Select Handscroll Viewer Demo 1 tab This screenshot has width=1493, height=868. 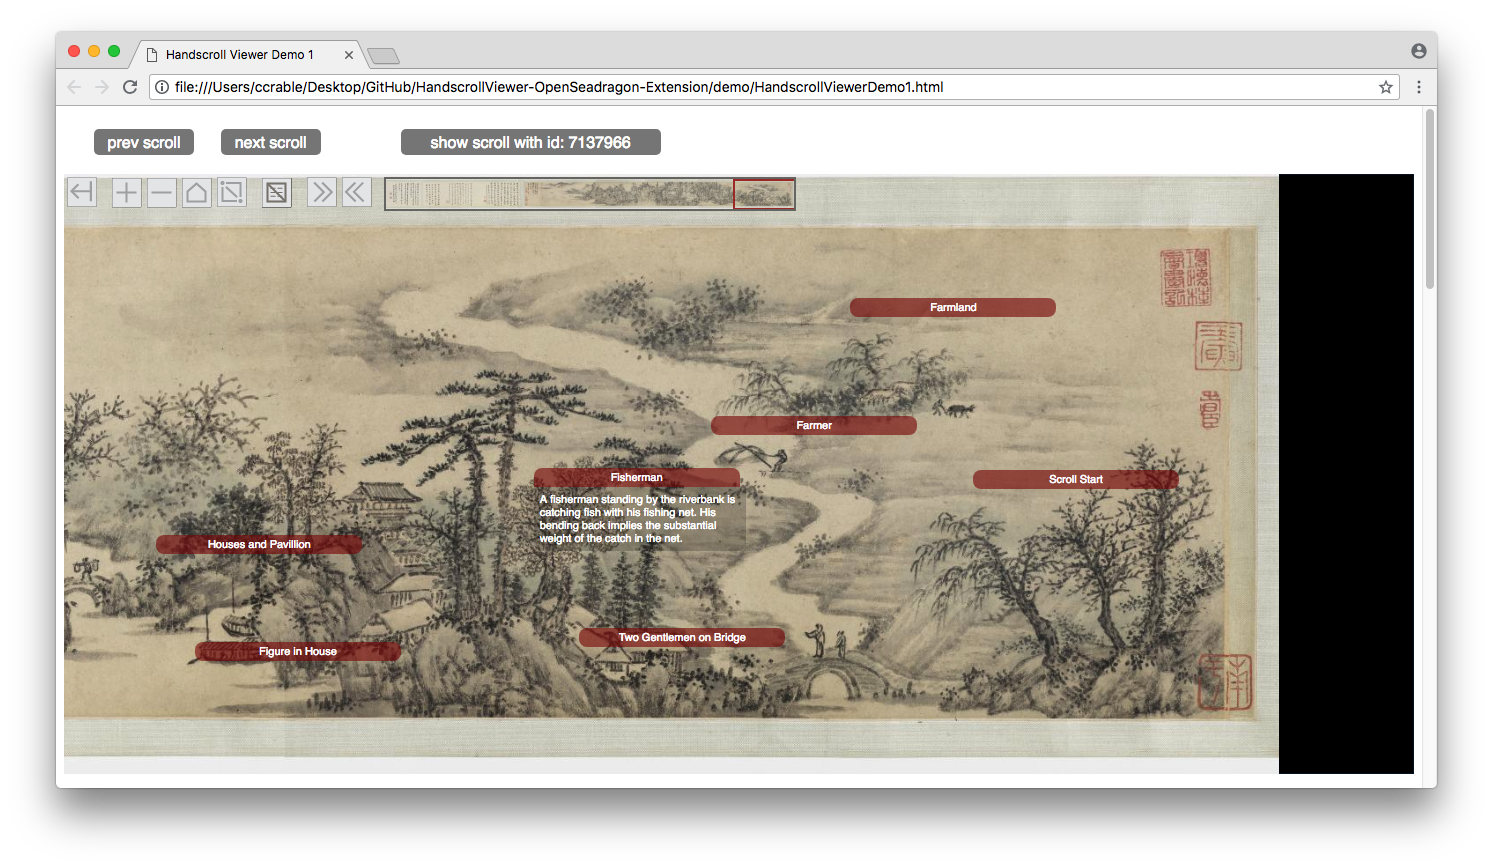[x=248, y=55]
